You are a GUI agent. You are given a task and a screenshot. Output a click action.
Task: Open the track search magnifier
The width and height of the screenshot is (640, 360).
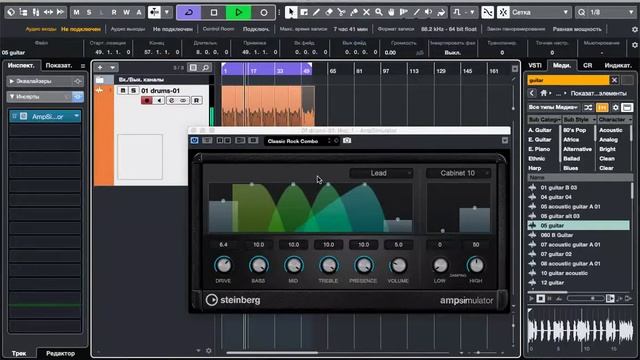(206, 67)
